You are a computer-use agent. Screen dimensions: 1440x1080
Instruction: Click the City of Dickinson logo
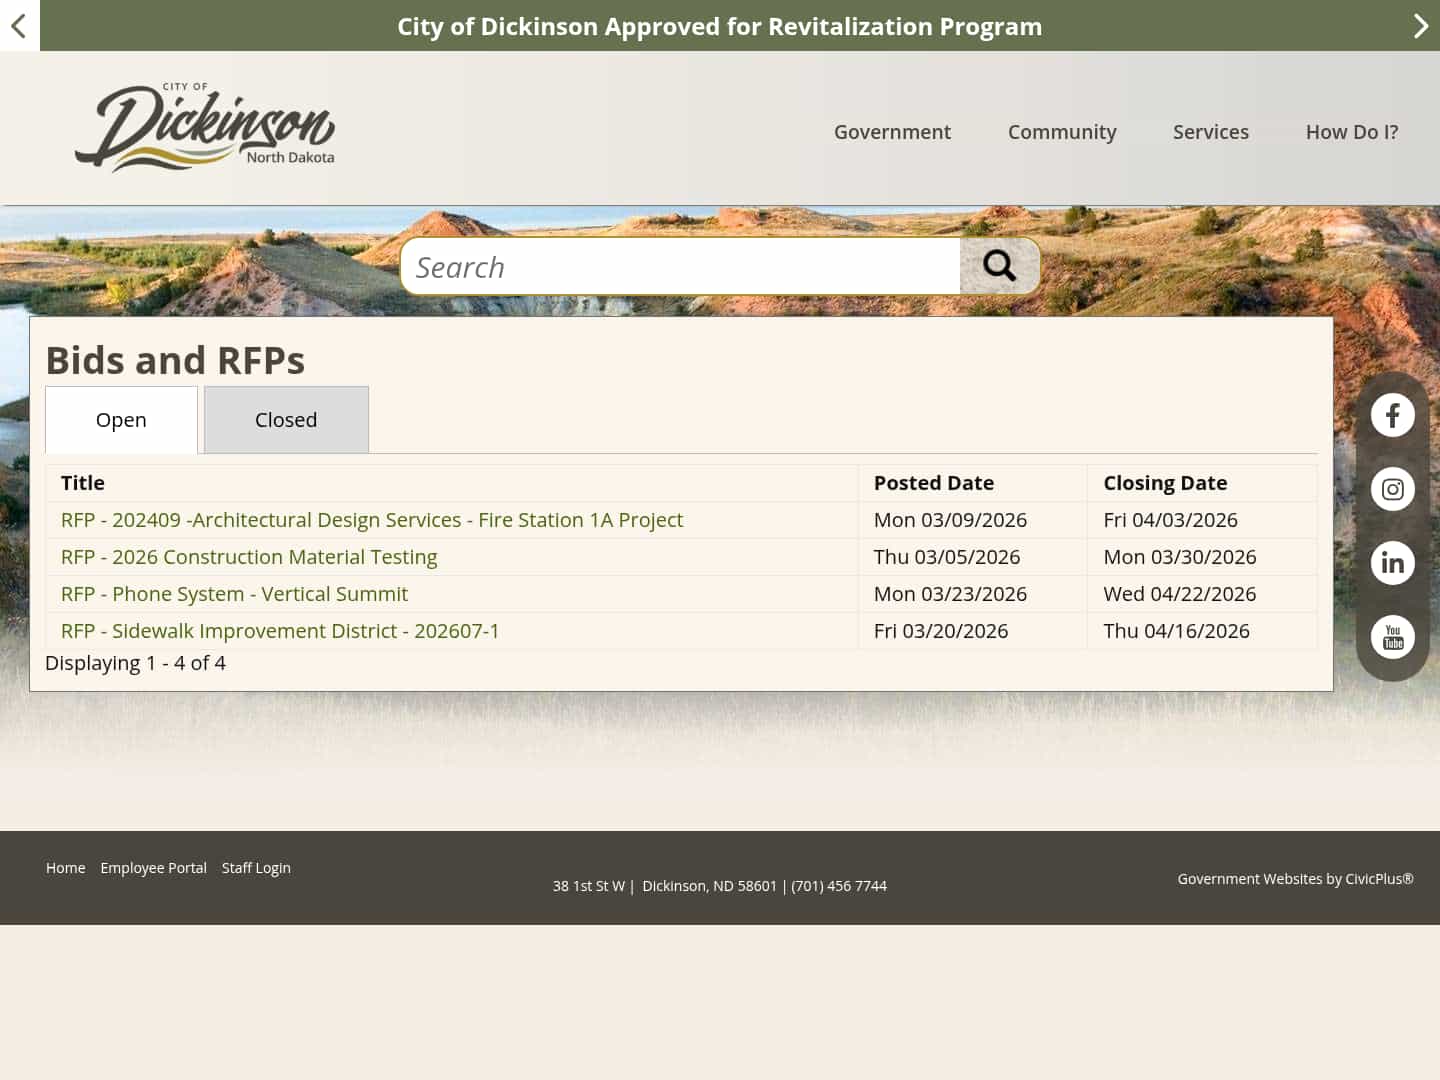205,125
